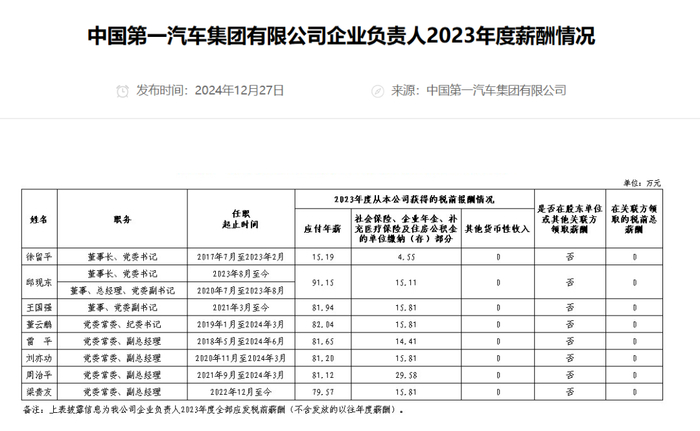Viewport: 700px width, 431px height.
Task: Click the salary value 81.12
Action: (323, 376)
